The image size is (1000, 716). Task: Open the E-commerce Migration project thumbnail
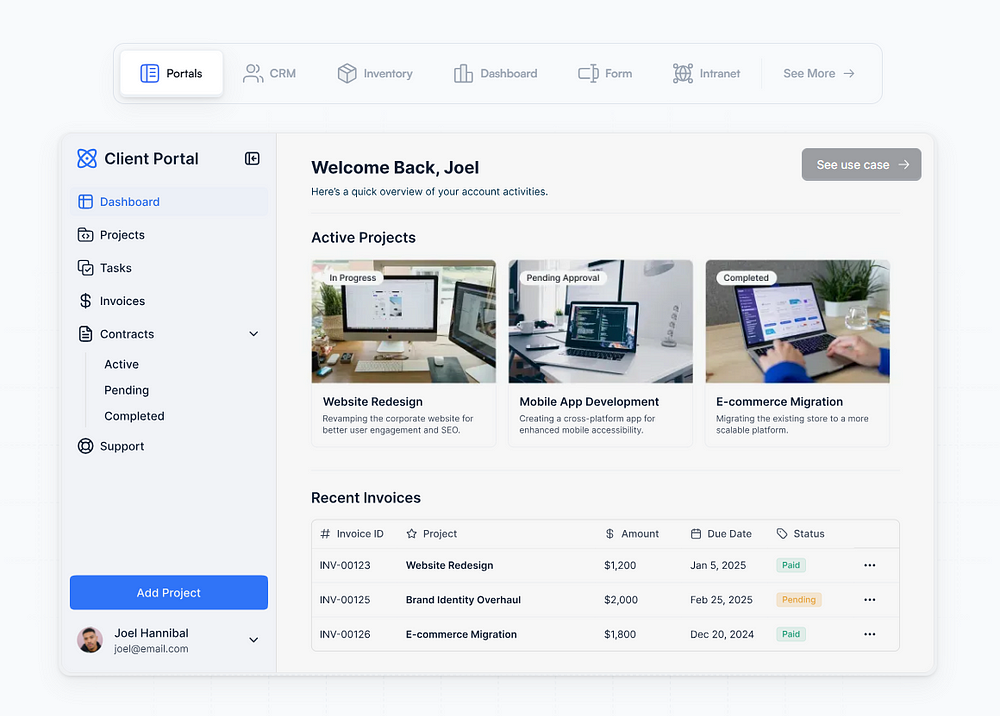[798, 321]
